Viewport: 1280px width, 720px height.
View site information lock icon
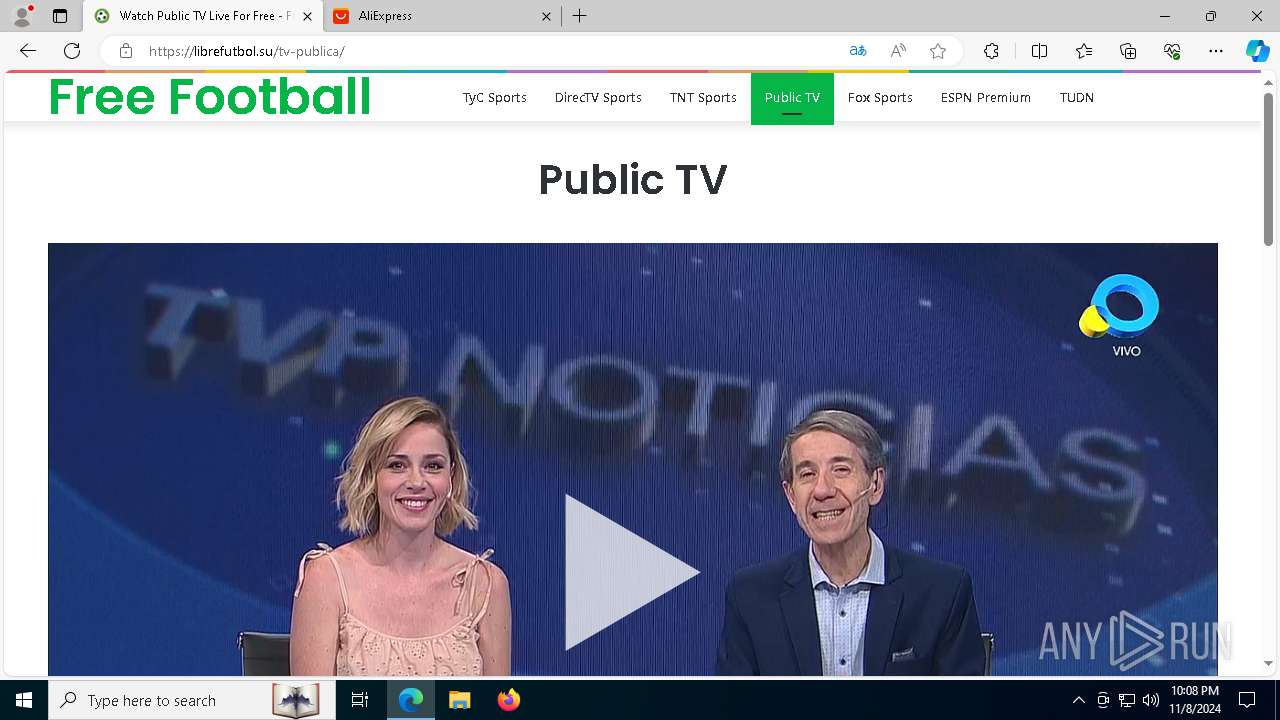coord(126,51)
